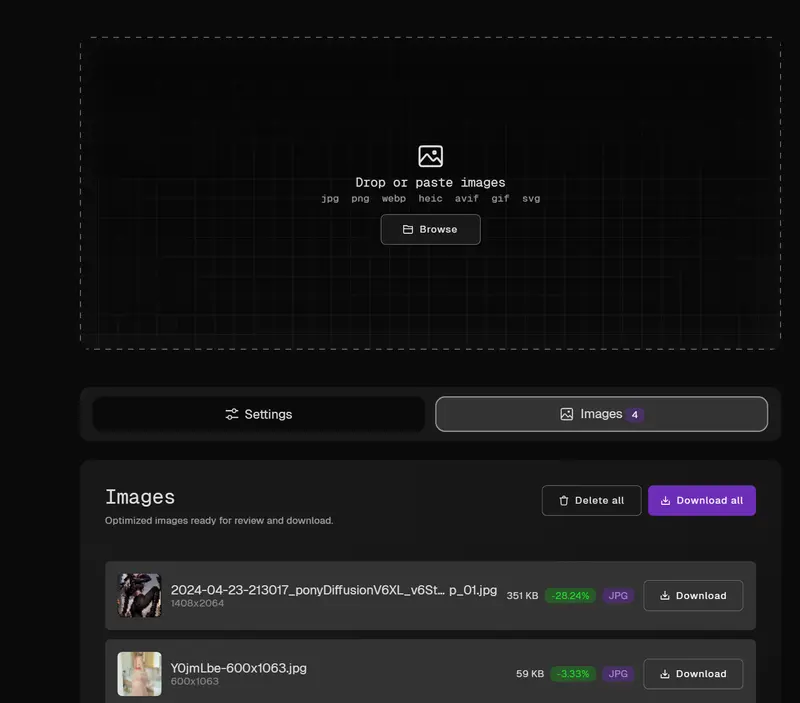Screen dimensions: 800x703
Task: Download the Y0jmLbe-600x1063.jpg image
Action: [x=693, y=674]
